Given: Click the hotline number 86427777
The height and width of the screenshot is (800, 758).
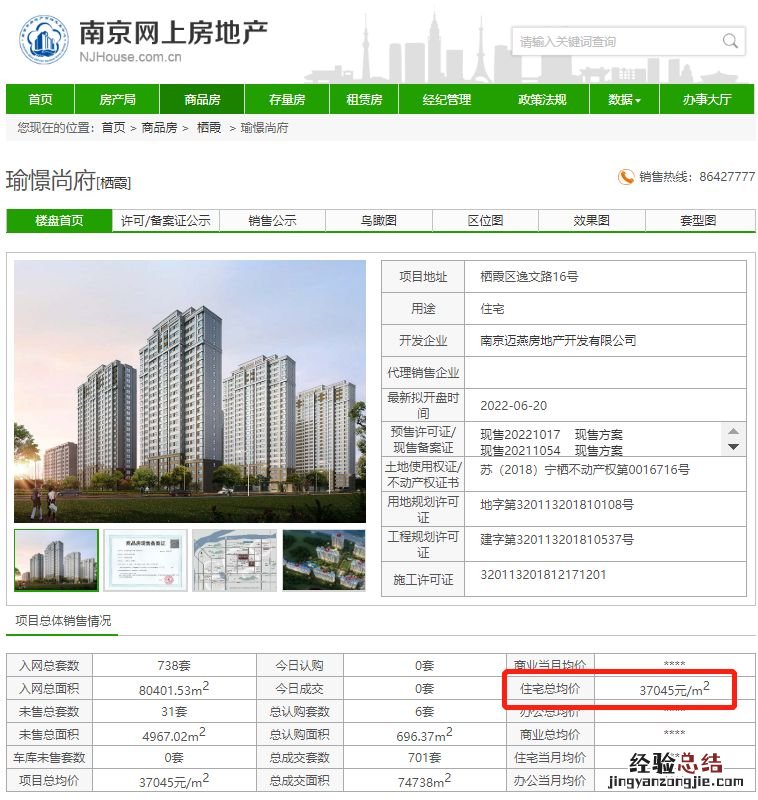Looking at the screenshot, I should (x=727, y=177).
